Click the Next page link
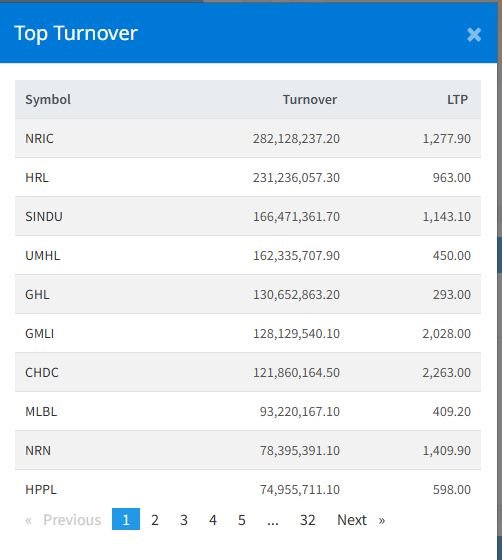502x560 pixels. click(x=352, y=520)
